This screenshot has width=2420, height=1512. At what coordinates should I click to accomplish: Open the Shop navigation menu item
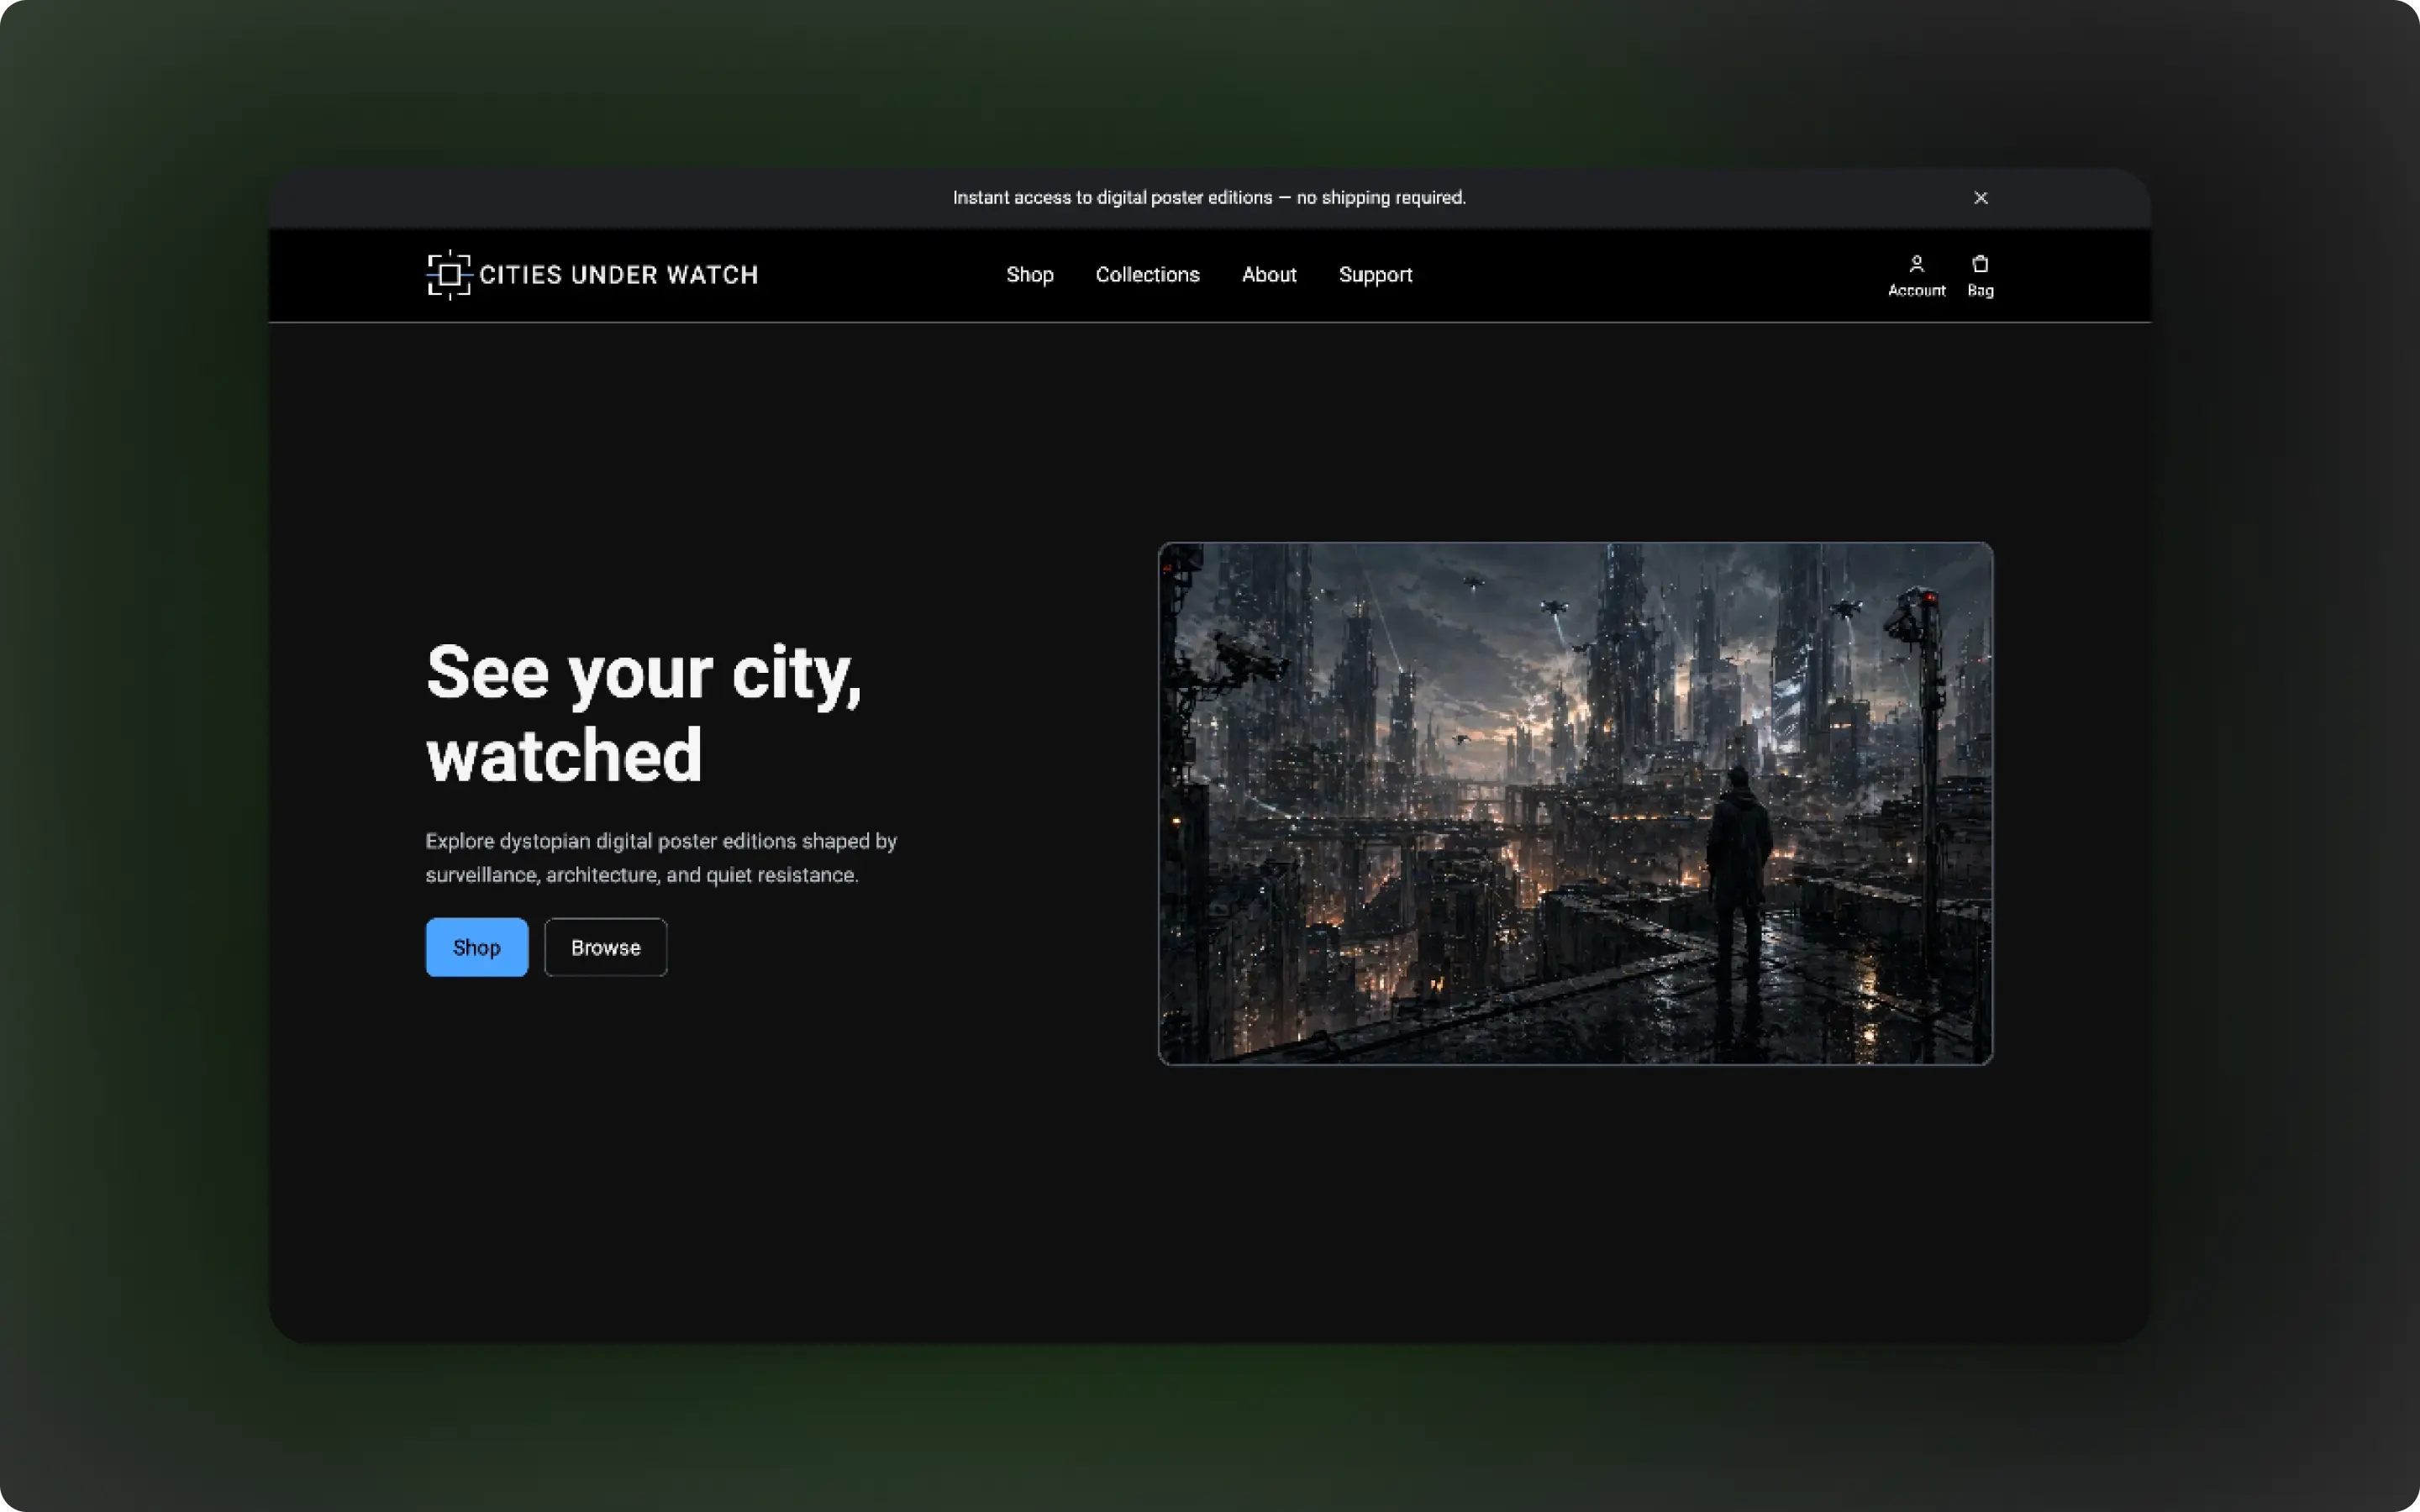1029,275
